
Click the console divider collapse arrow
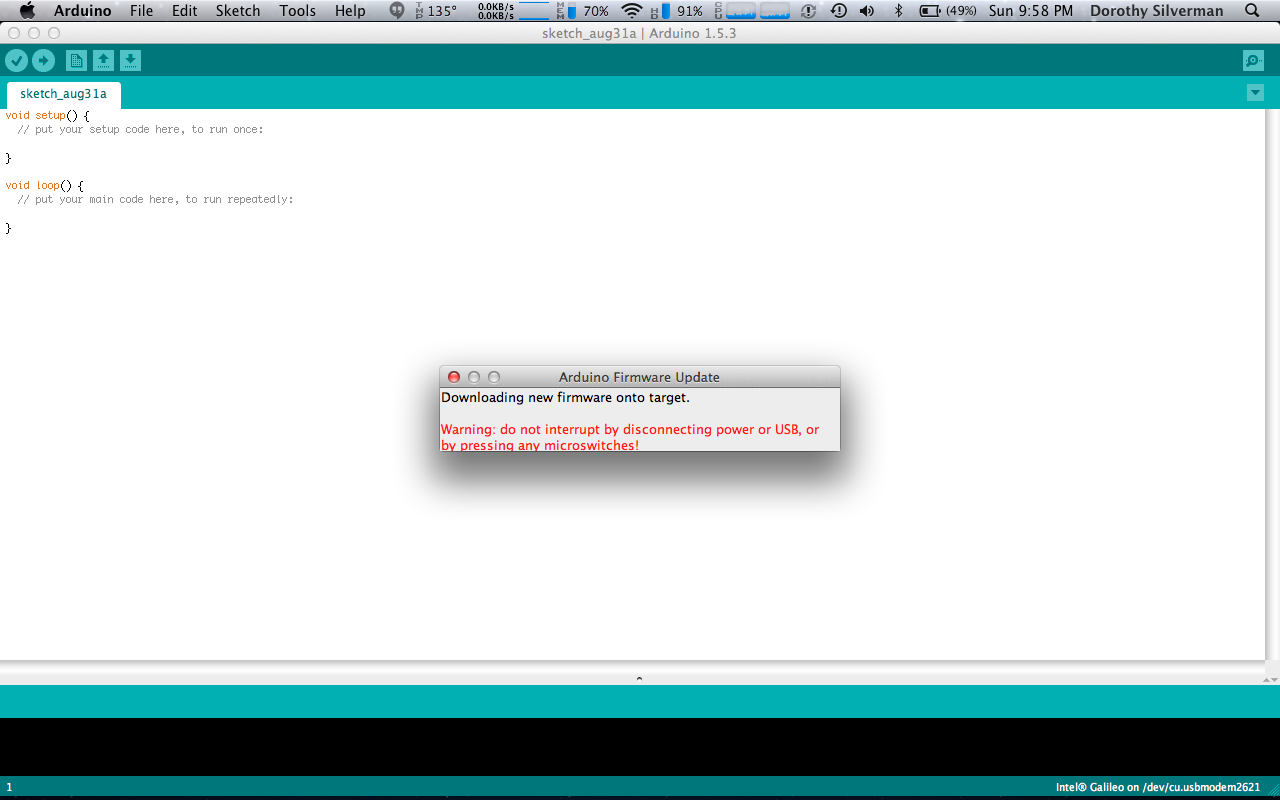coord(639,679)
